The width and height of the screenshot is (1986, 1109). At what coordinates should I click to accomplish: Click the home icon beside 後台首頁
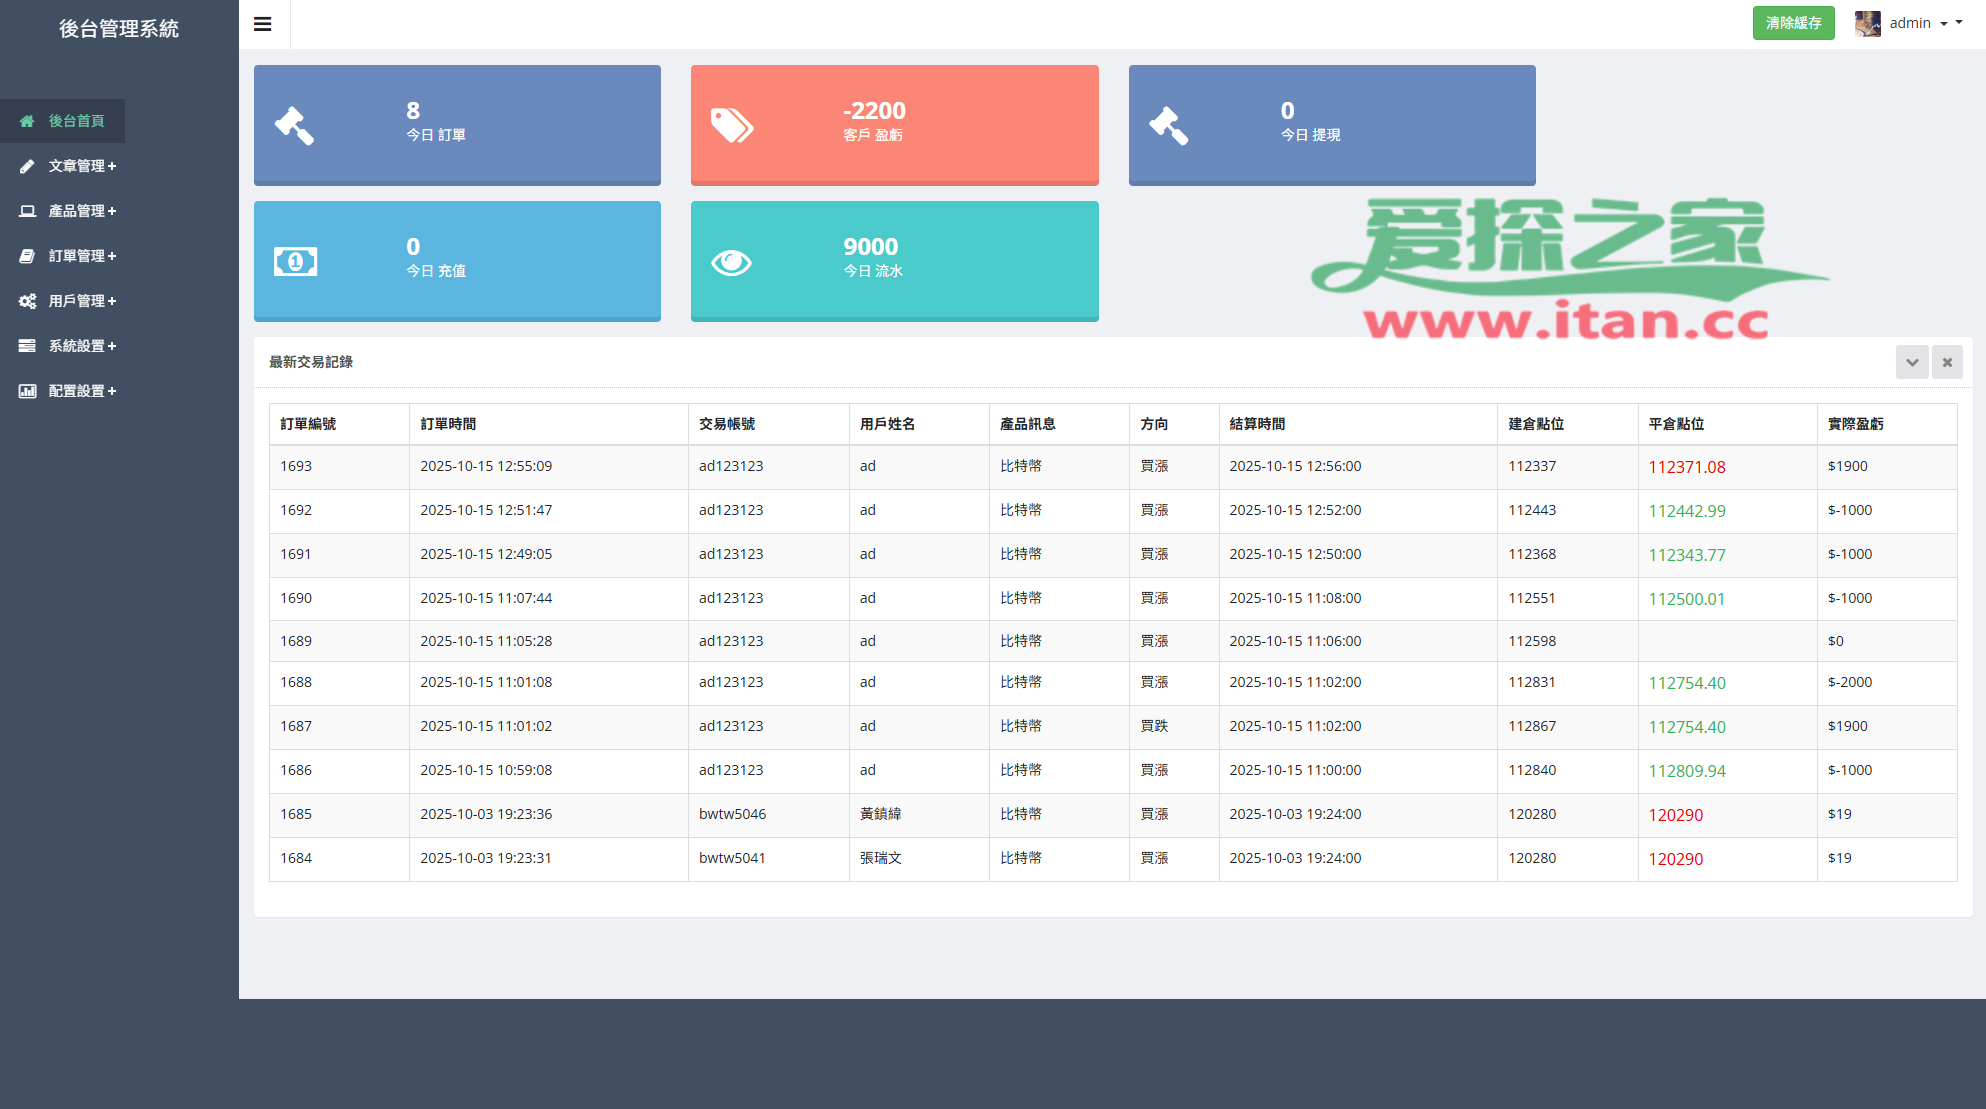(x=27, y=121)
